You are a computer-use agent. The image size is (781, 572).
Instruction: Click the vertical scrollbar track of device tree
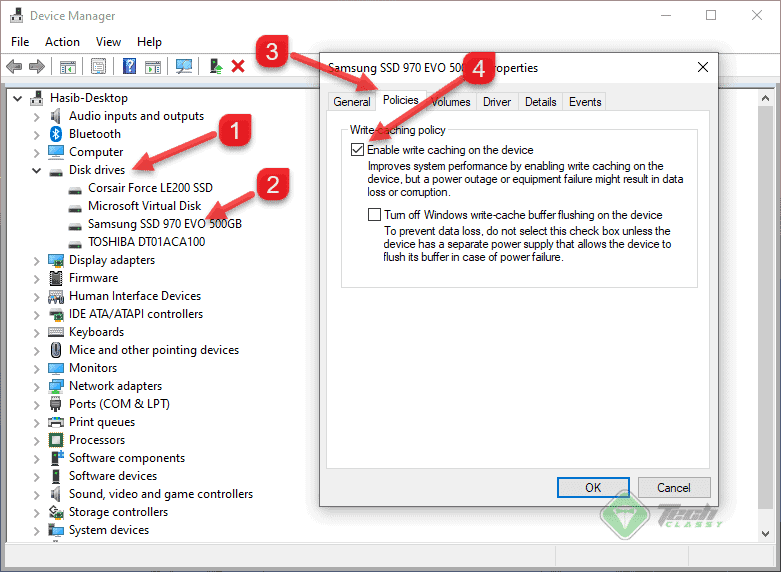point(766,309)
